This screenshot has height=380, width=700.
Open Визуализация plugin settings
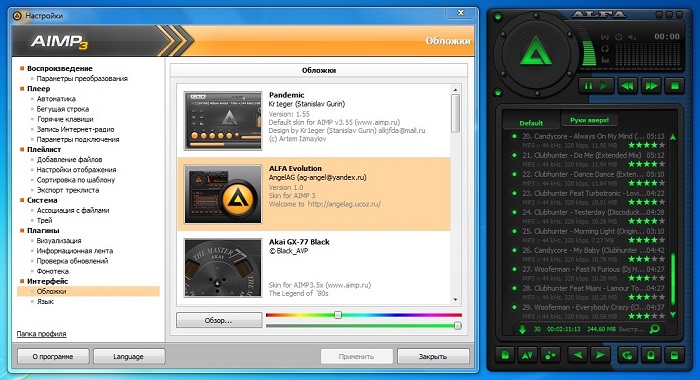coord(59,241)
